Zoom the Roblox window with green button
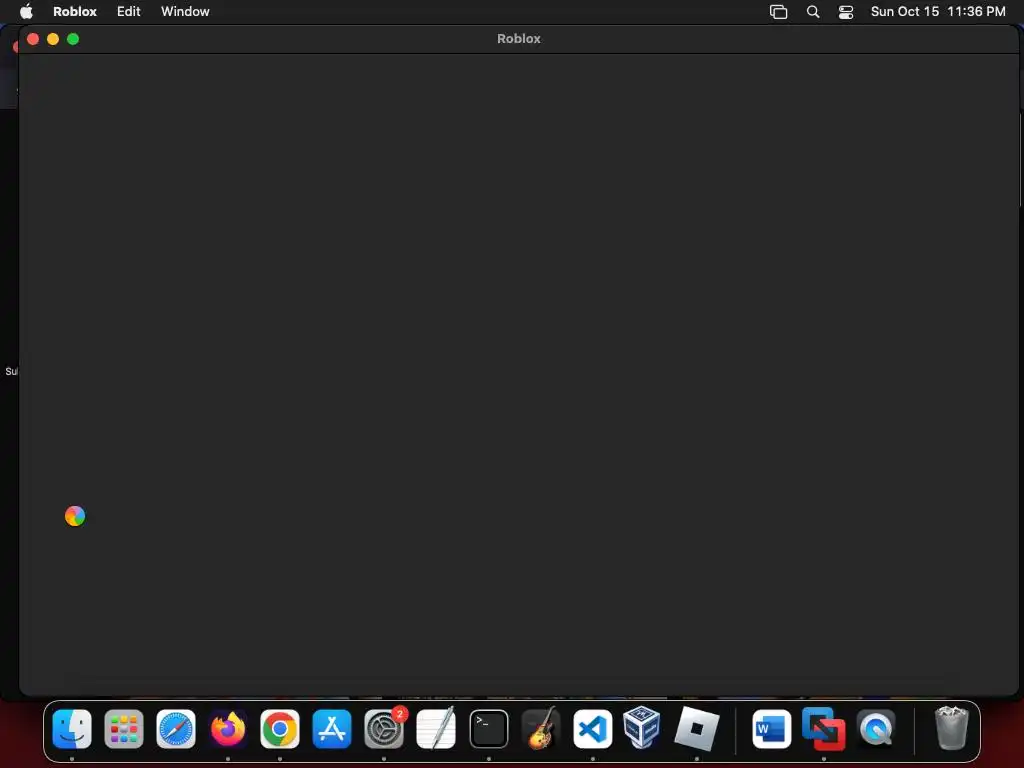 (x=73, y=39)
